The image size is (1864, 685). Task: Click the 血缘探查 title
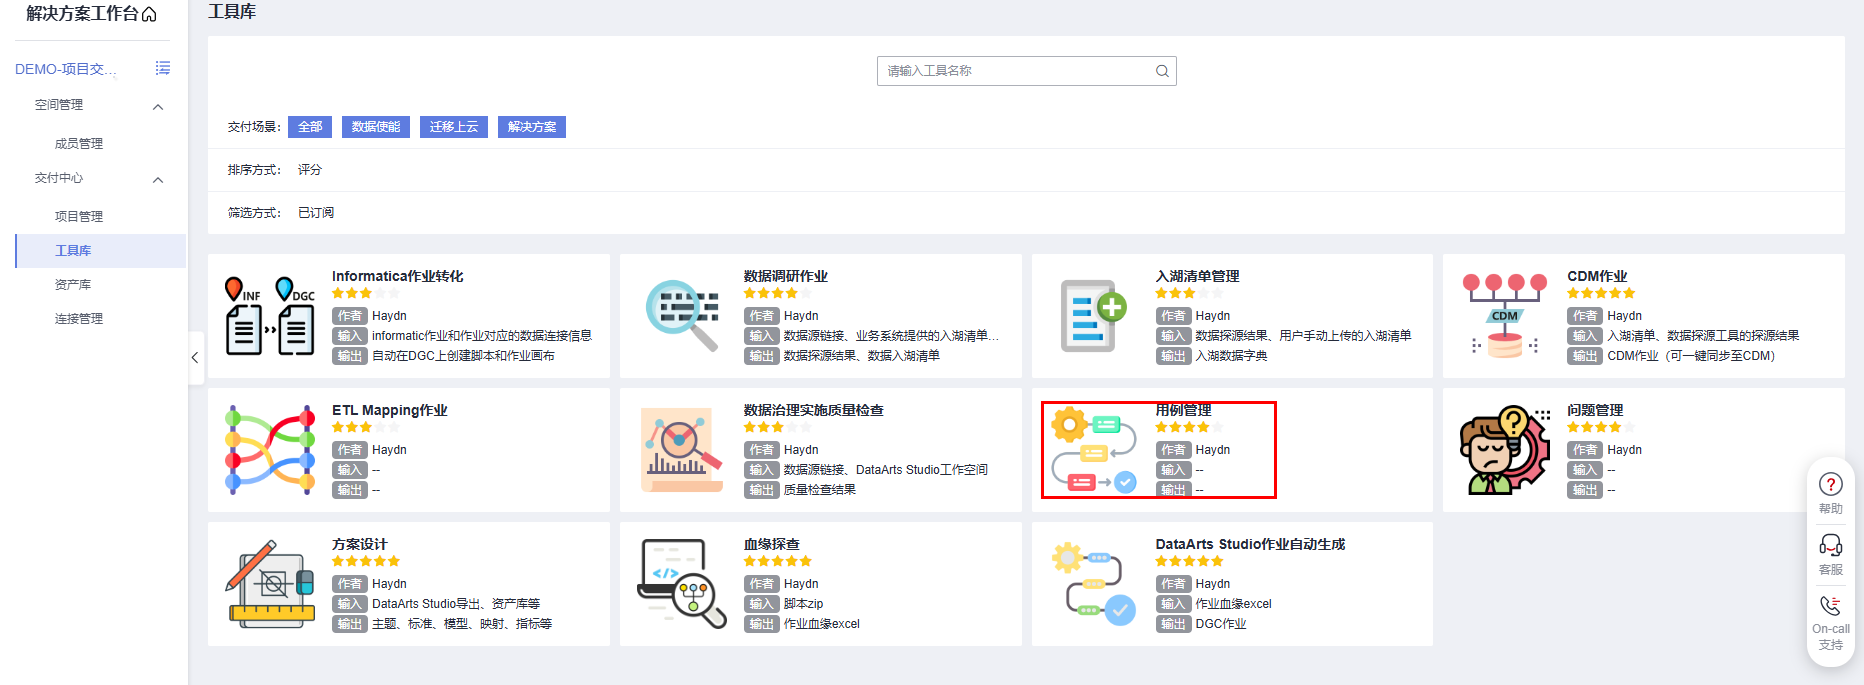(772, 544)
